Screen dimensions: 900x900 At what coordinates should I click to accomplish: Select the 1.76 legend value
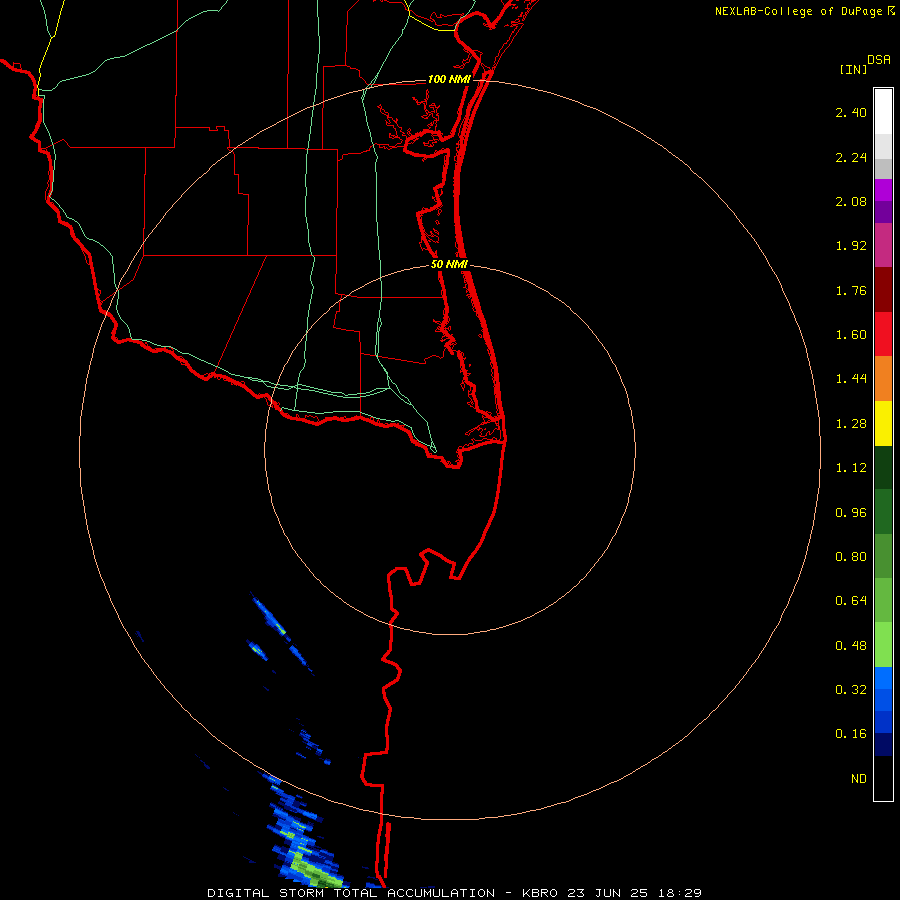[851, 290]
